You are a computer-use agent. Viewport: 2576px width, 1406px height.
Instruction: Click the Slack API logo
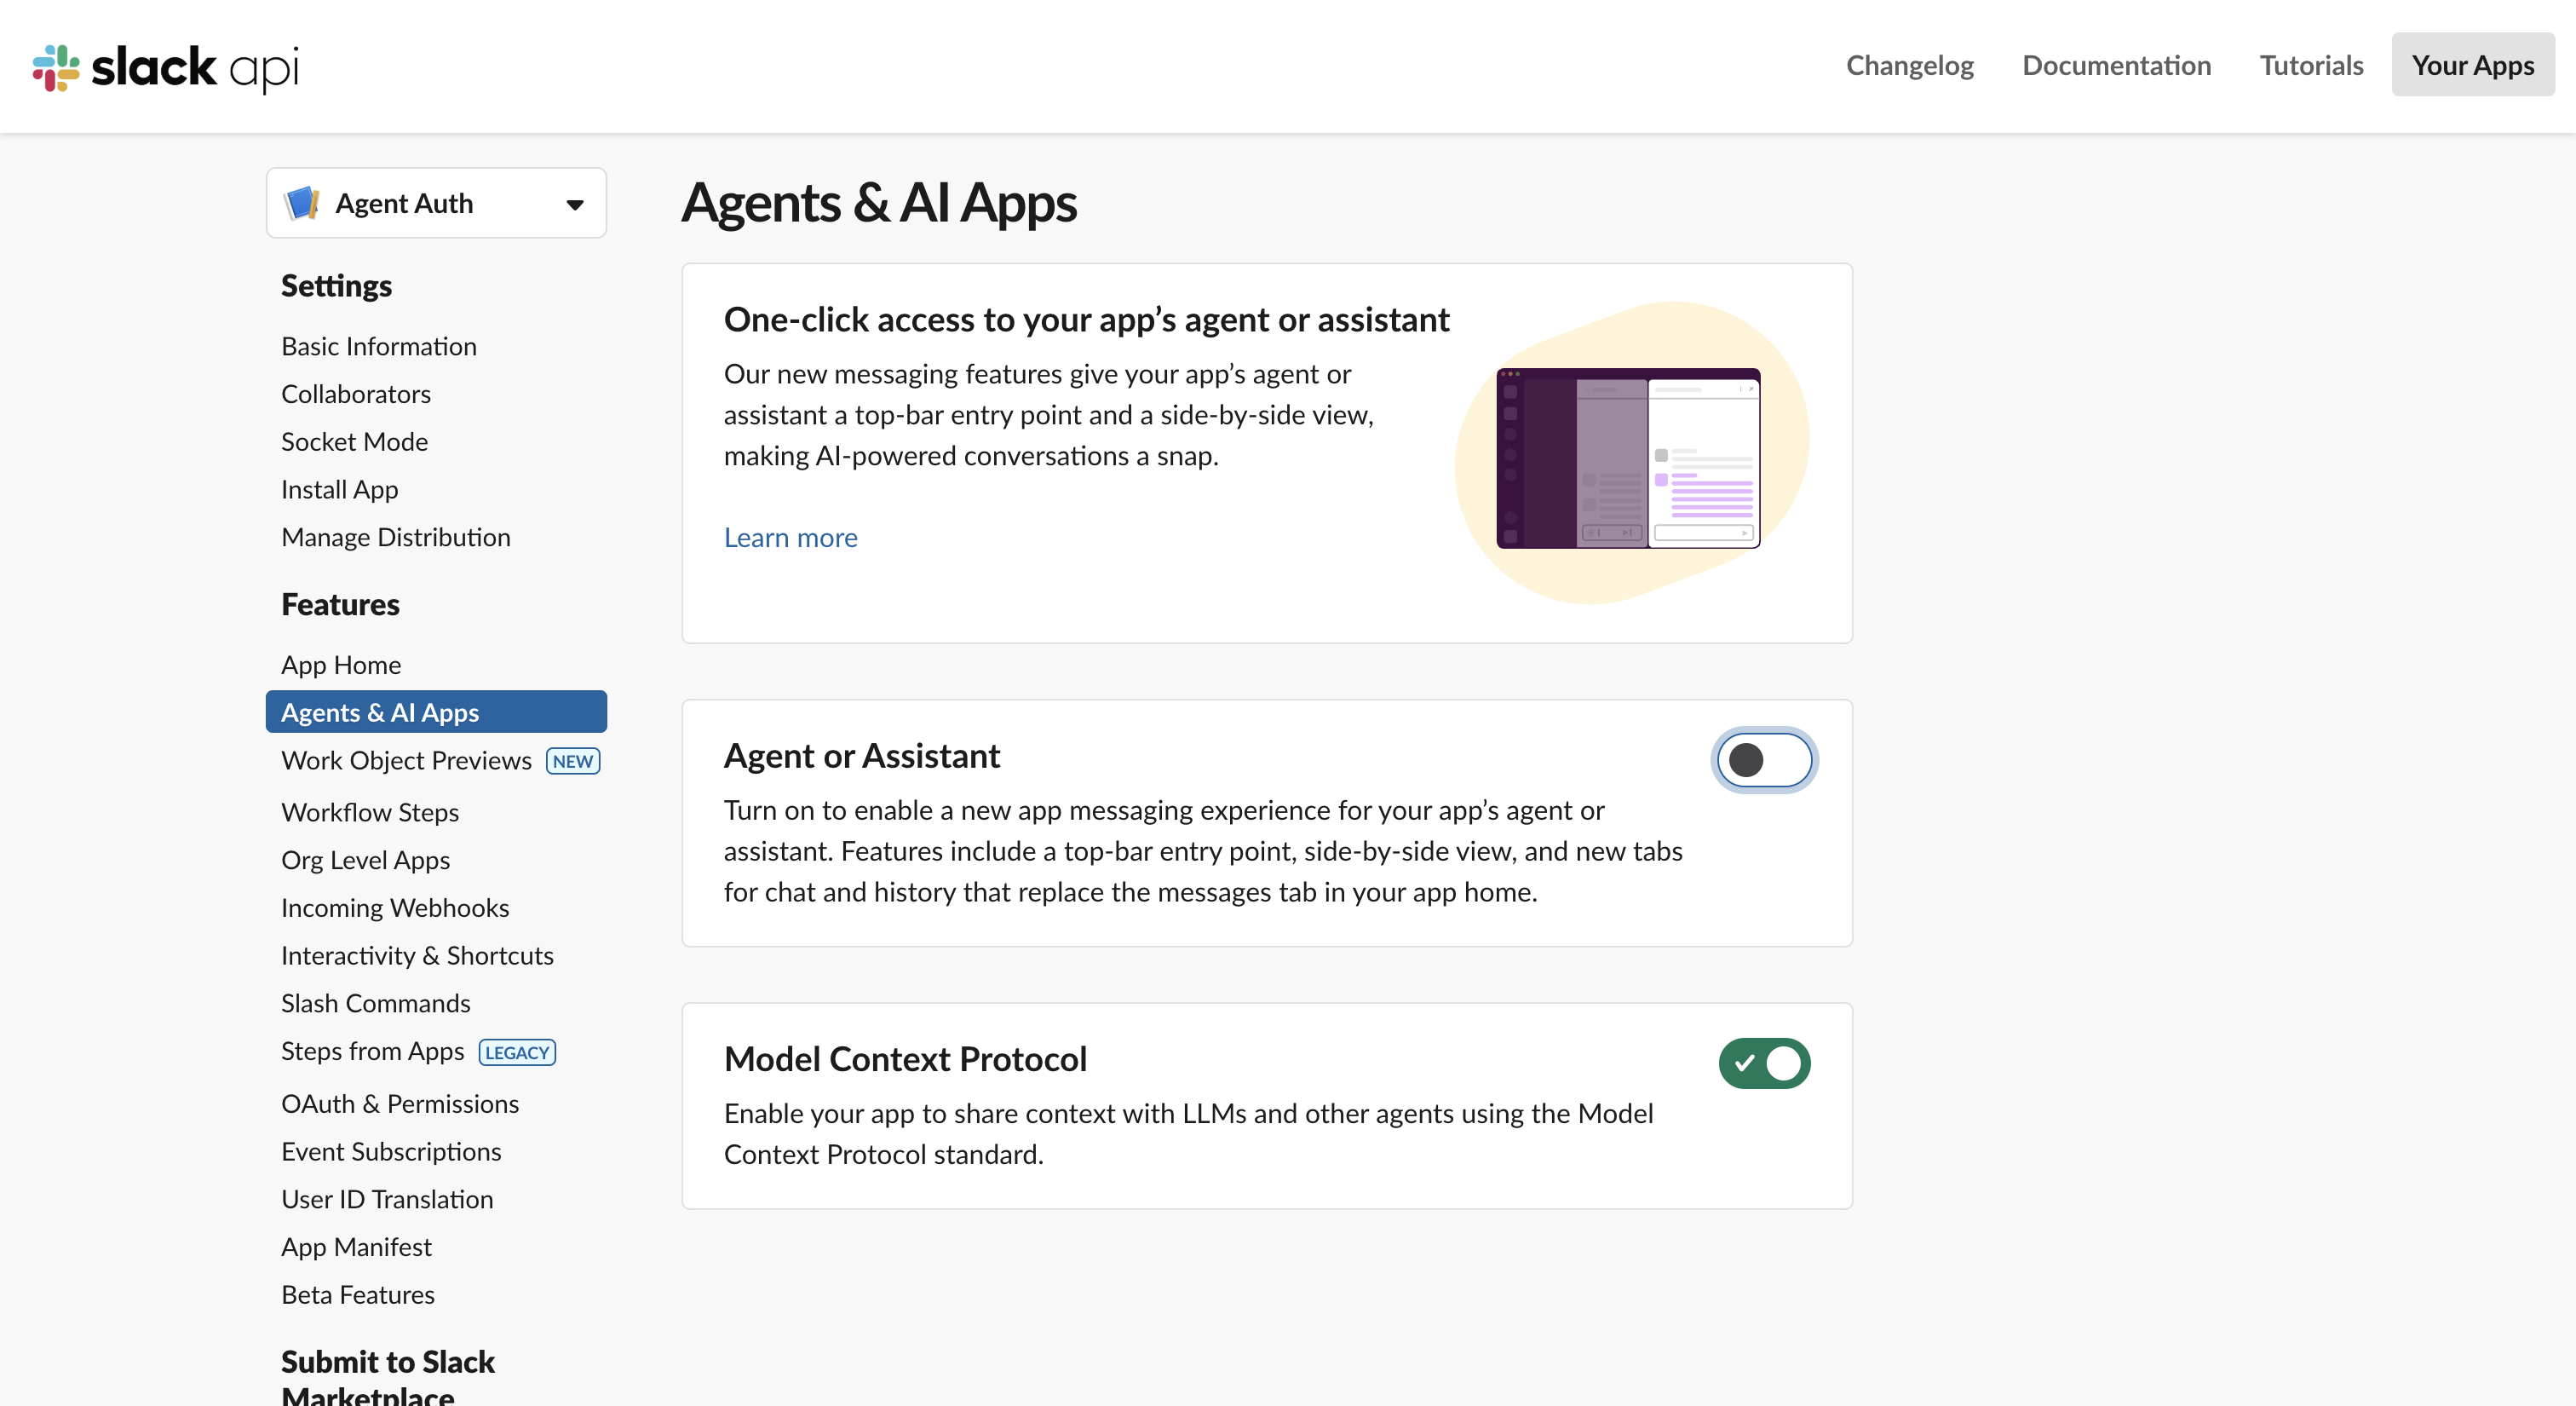click(x=166, y=68)
